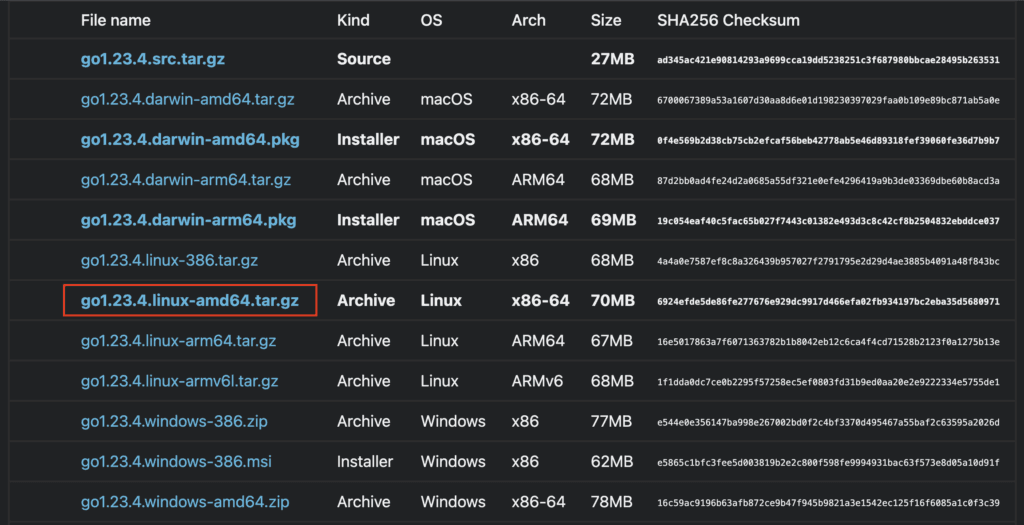Click the File name column header
1024x525 pixels.
[x=116, y=20]
